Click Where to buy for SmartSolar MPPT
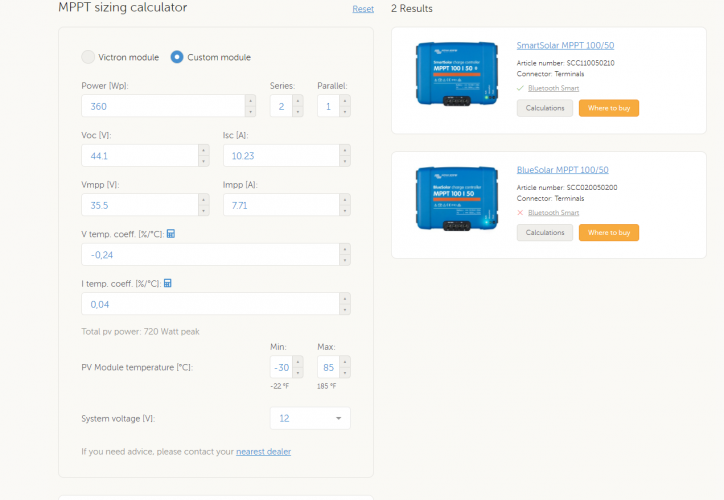The width and height of the screenshot is (724, 500). pos(608,108)
